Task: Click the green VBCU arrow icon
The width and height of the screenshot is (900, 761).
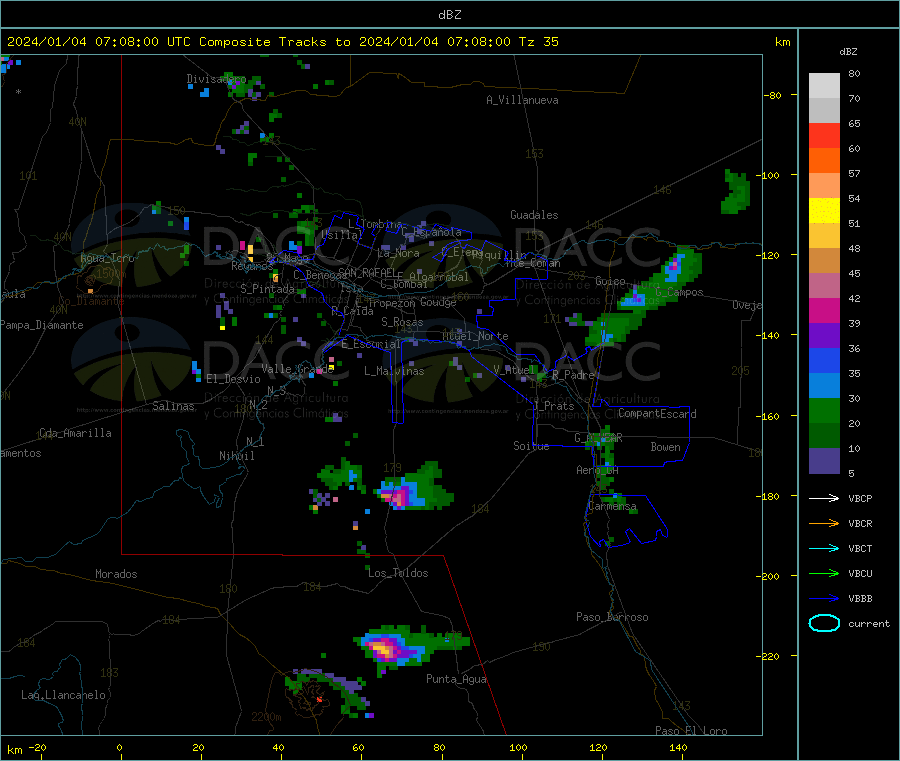Action: pyautogui.click(x=824, y=573)
